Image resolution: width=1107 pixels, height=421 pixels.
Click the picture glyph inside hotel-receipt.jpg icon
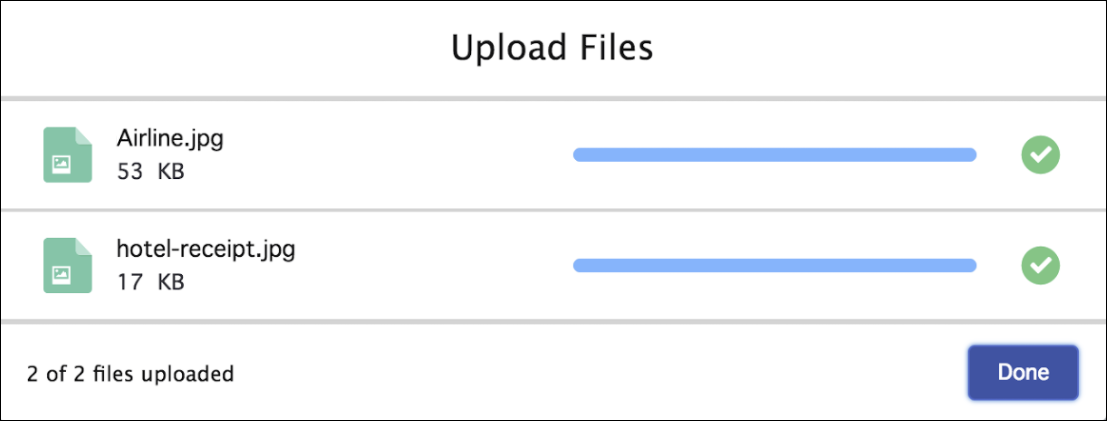62,273
